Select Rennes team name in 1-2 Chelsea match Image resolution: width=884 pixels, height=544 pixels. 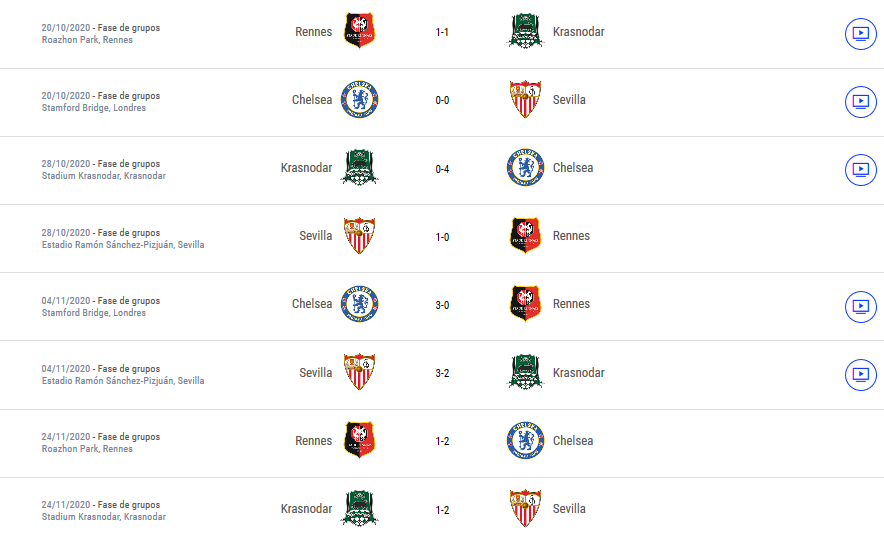[x=313, y=441]
